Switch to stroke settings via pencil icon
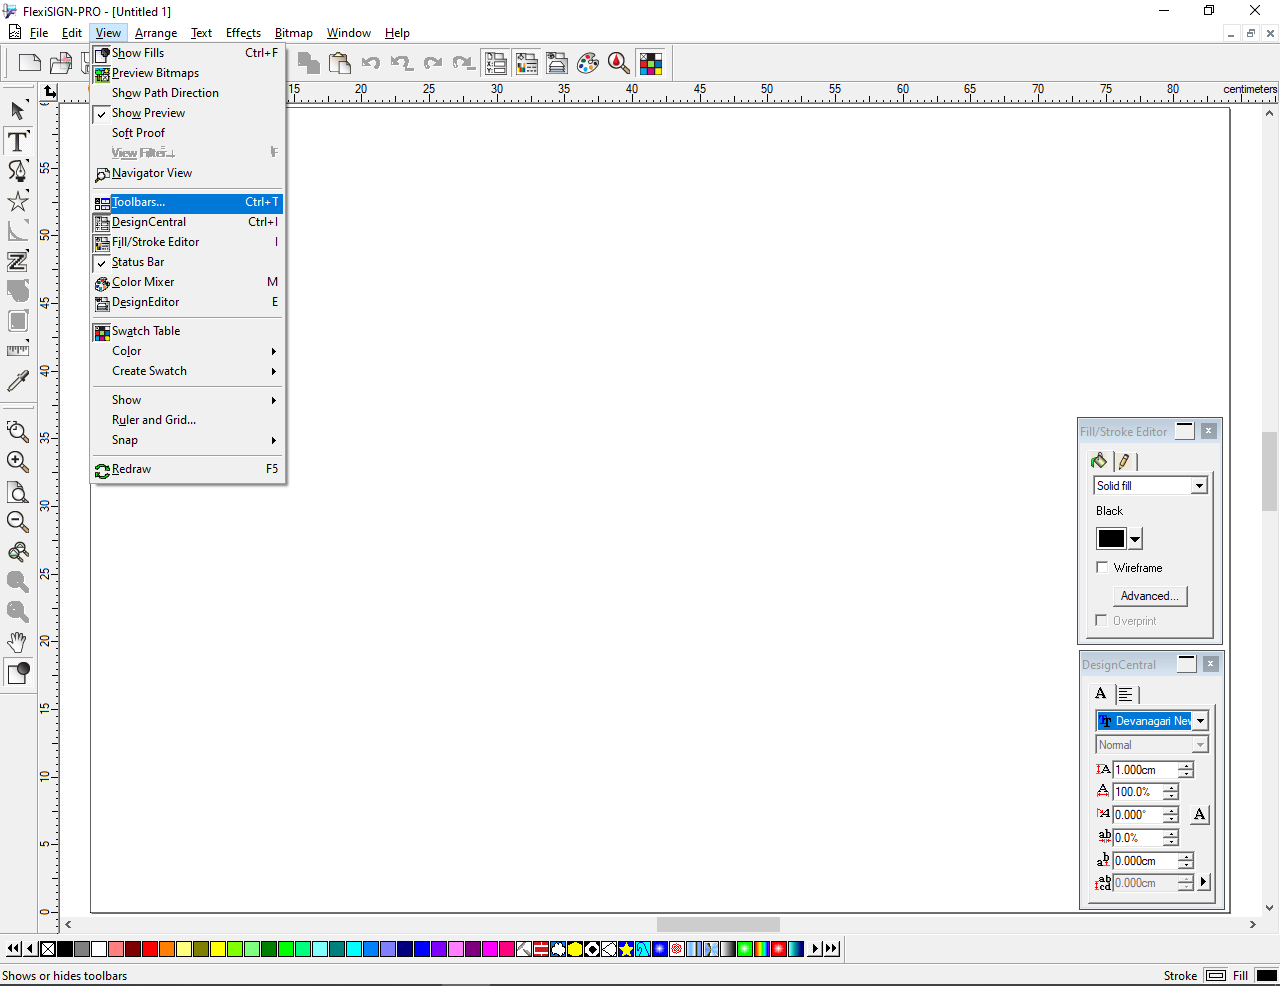1281x986 pixels. click(x=1124, y=461)
